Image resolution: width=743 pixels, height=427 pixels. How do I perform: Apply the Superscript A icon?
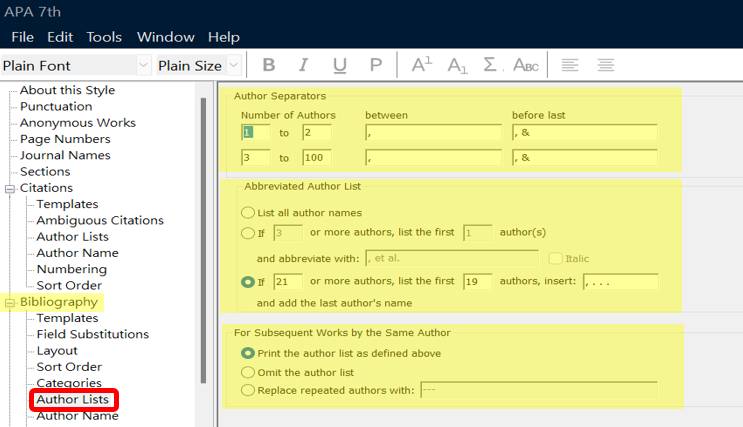pyautogui.click(x=421, y=64)
